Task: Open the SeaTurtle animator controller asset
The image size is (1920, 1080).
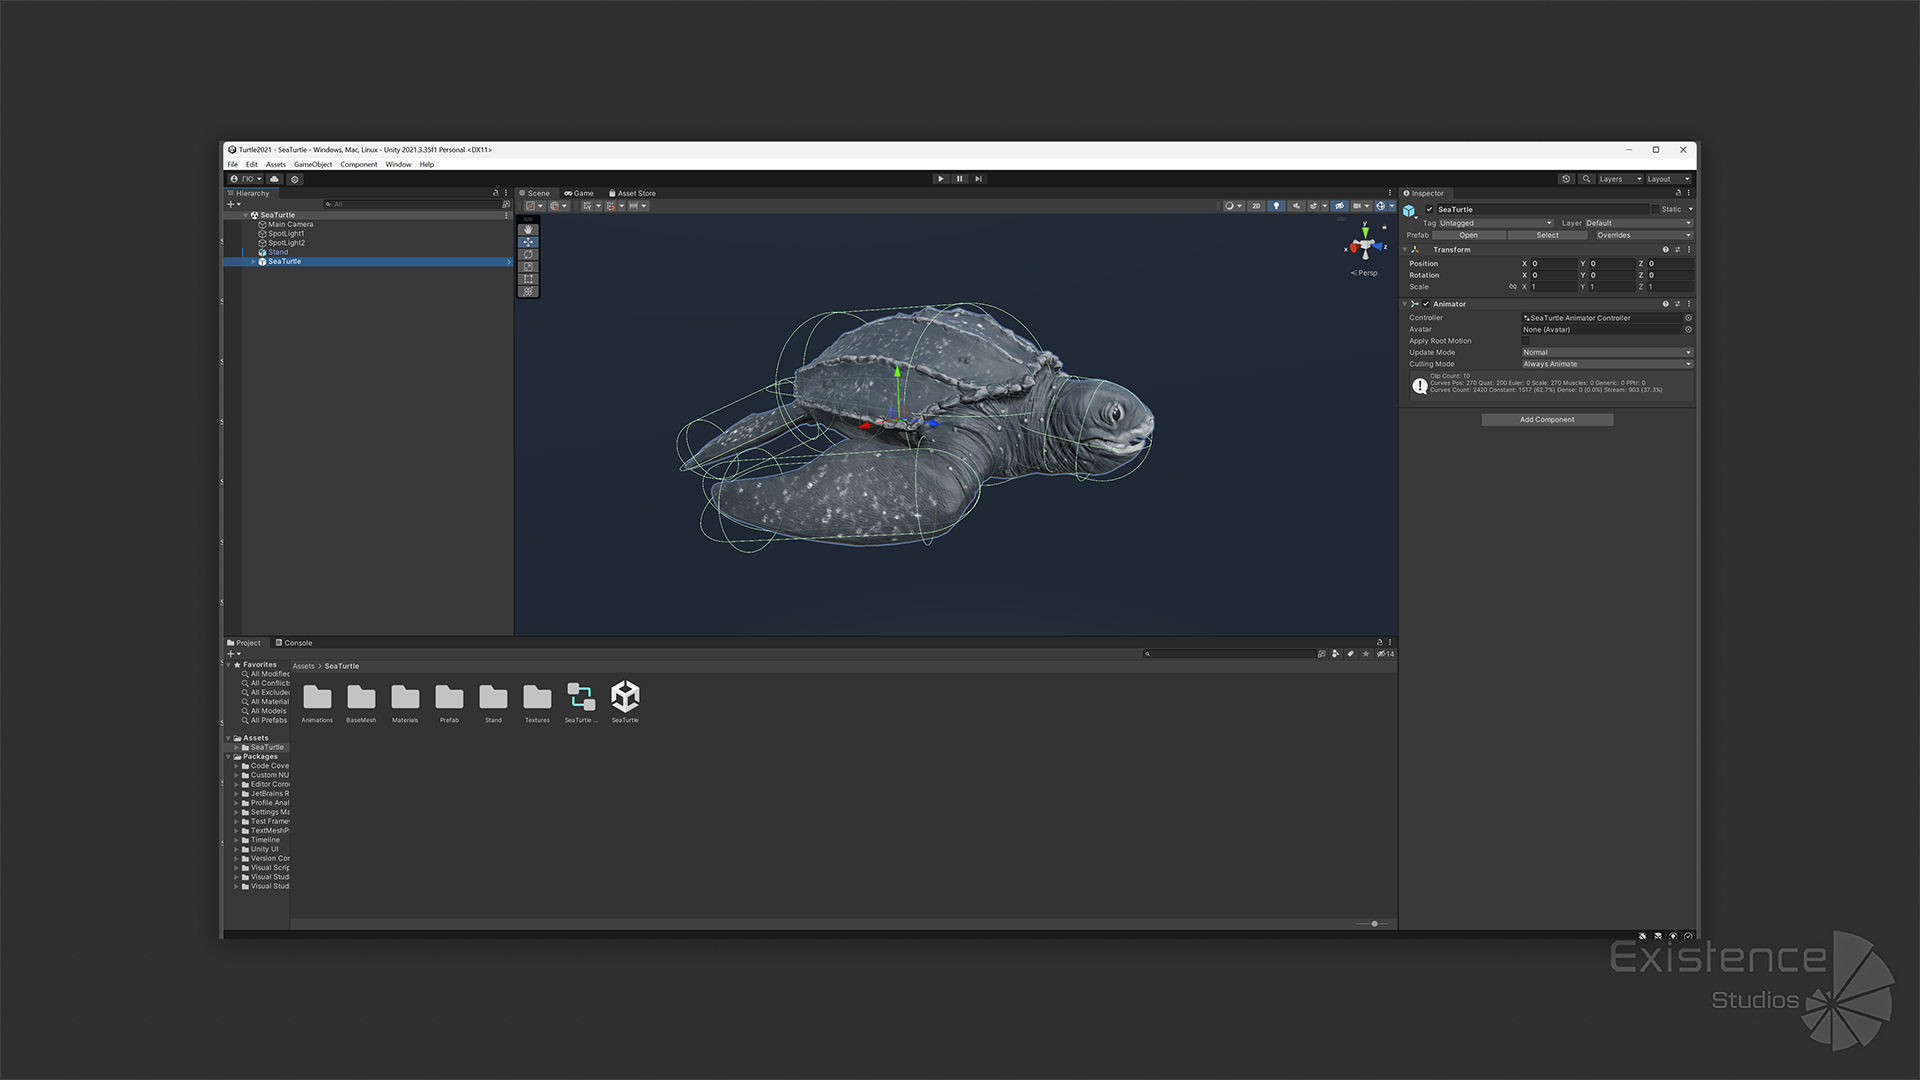Action: coord(580,697)
